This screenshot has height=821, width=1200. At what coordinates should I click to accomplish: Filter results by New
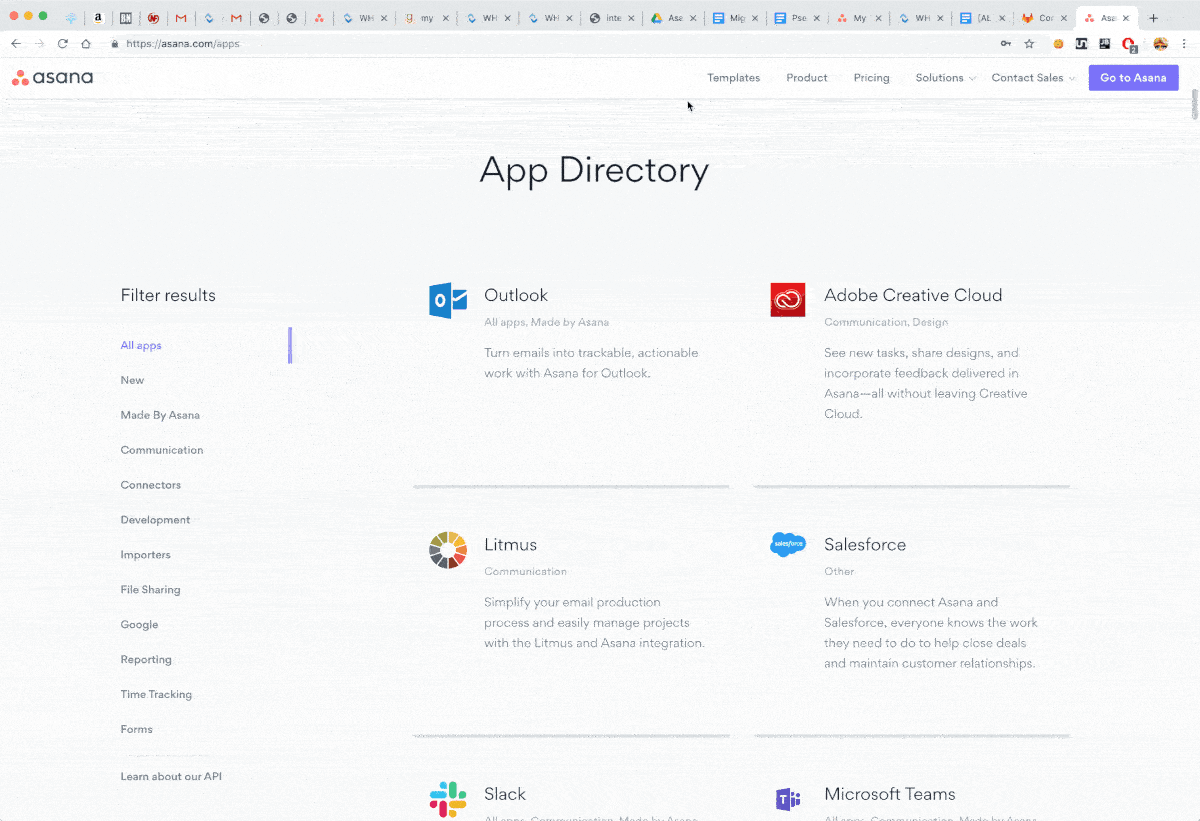[132, 380]
